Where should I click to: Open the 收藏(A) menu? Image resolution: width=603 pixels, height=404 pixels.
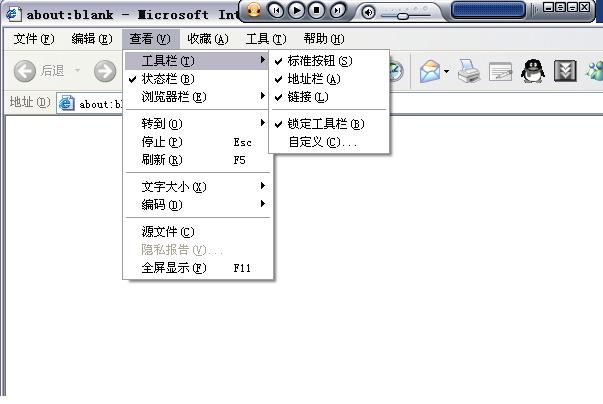(208, 39)
